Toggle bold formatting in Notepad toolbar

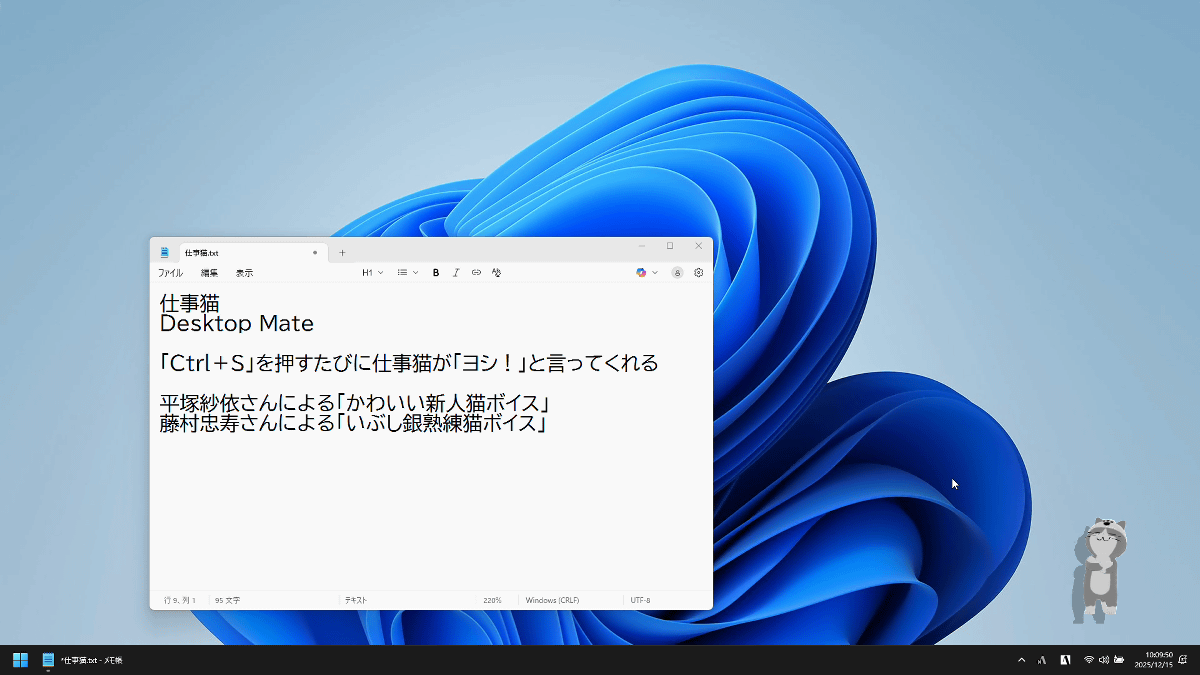(436, 272)
